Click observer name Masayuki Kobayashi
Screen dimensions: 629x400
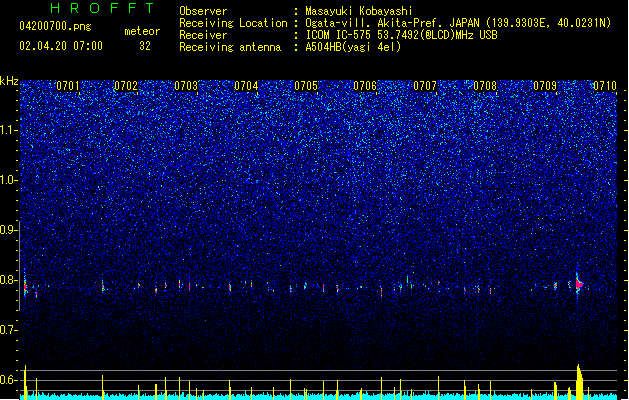click(x=359, y=11)
